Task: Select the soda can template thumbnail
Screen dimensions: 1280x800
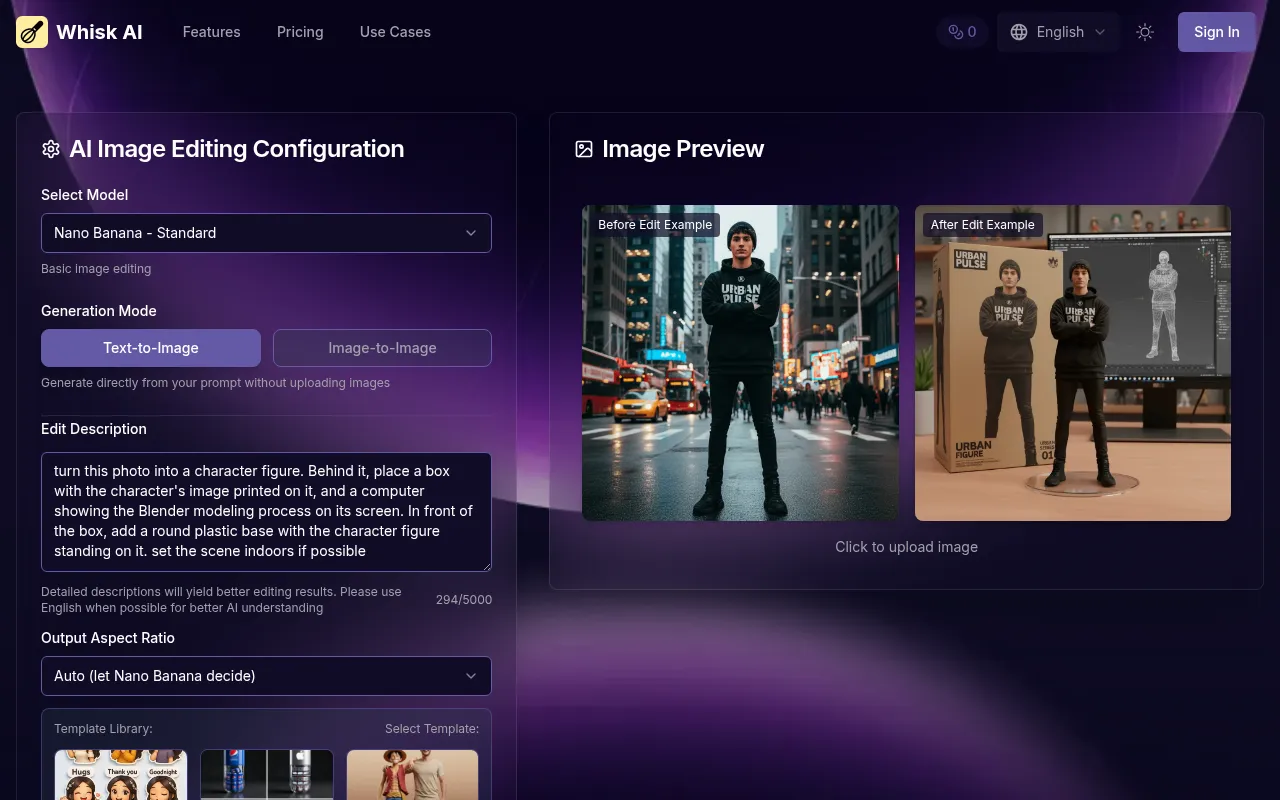Action: [267, 775]
